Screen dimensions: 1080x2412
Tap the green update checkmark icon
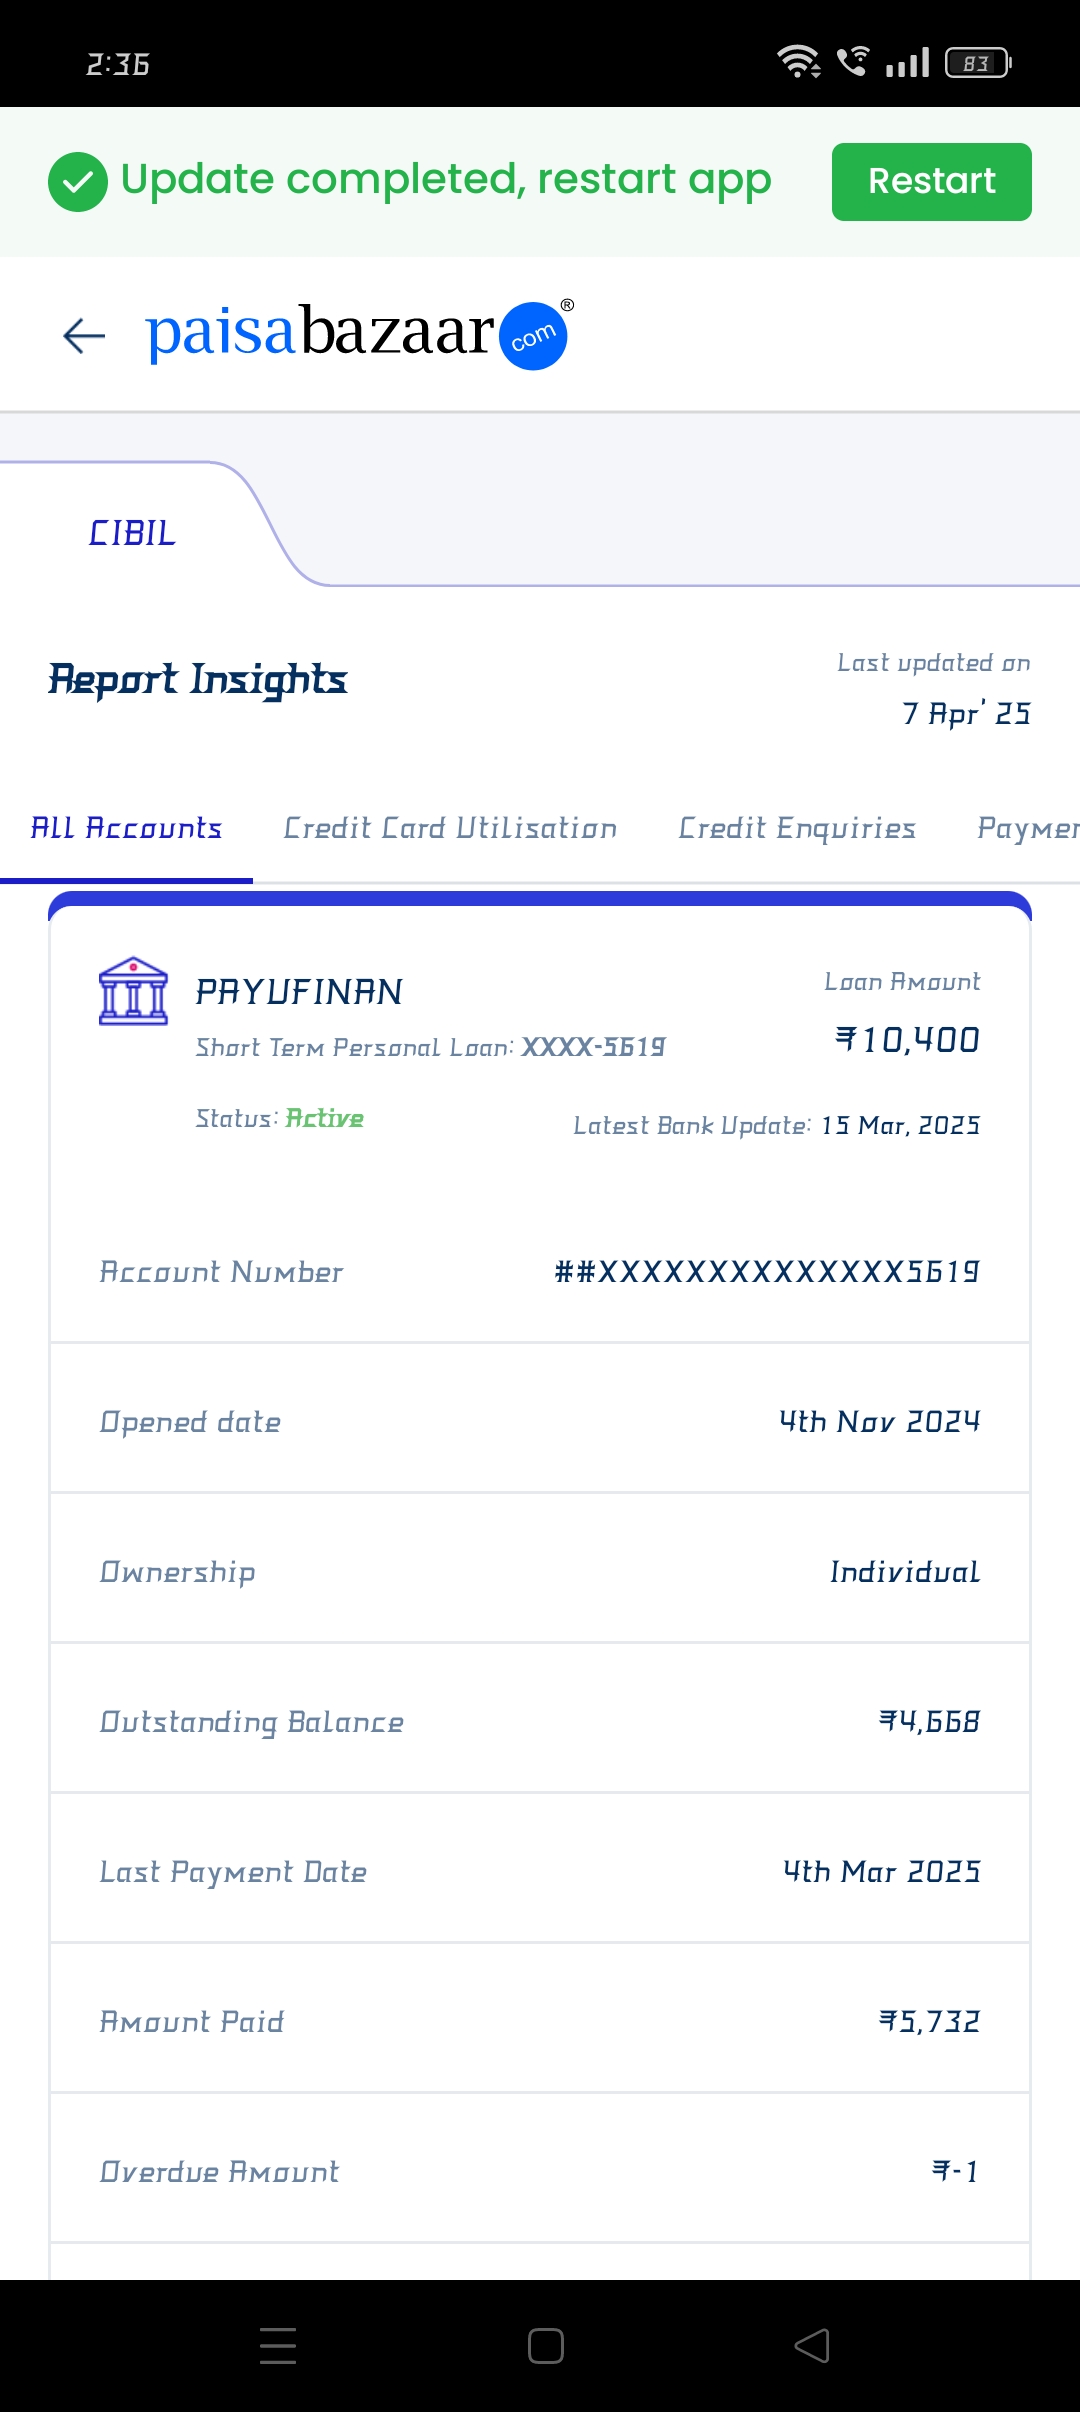(x=78, y=182)
